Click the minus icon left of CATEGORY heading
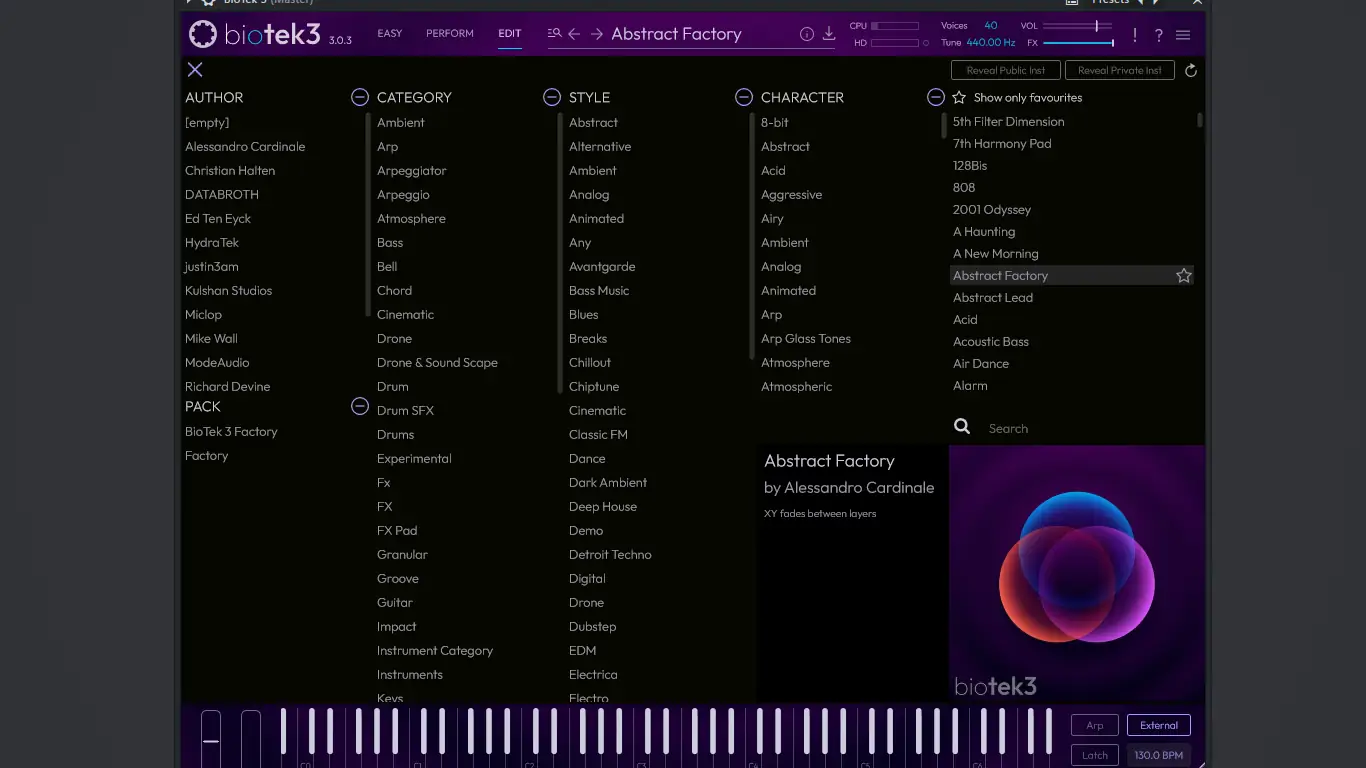The width and height of the screenshot is (1366, 768). point(360,97)
